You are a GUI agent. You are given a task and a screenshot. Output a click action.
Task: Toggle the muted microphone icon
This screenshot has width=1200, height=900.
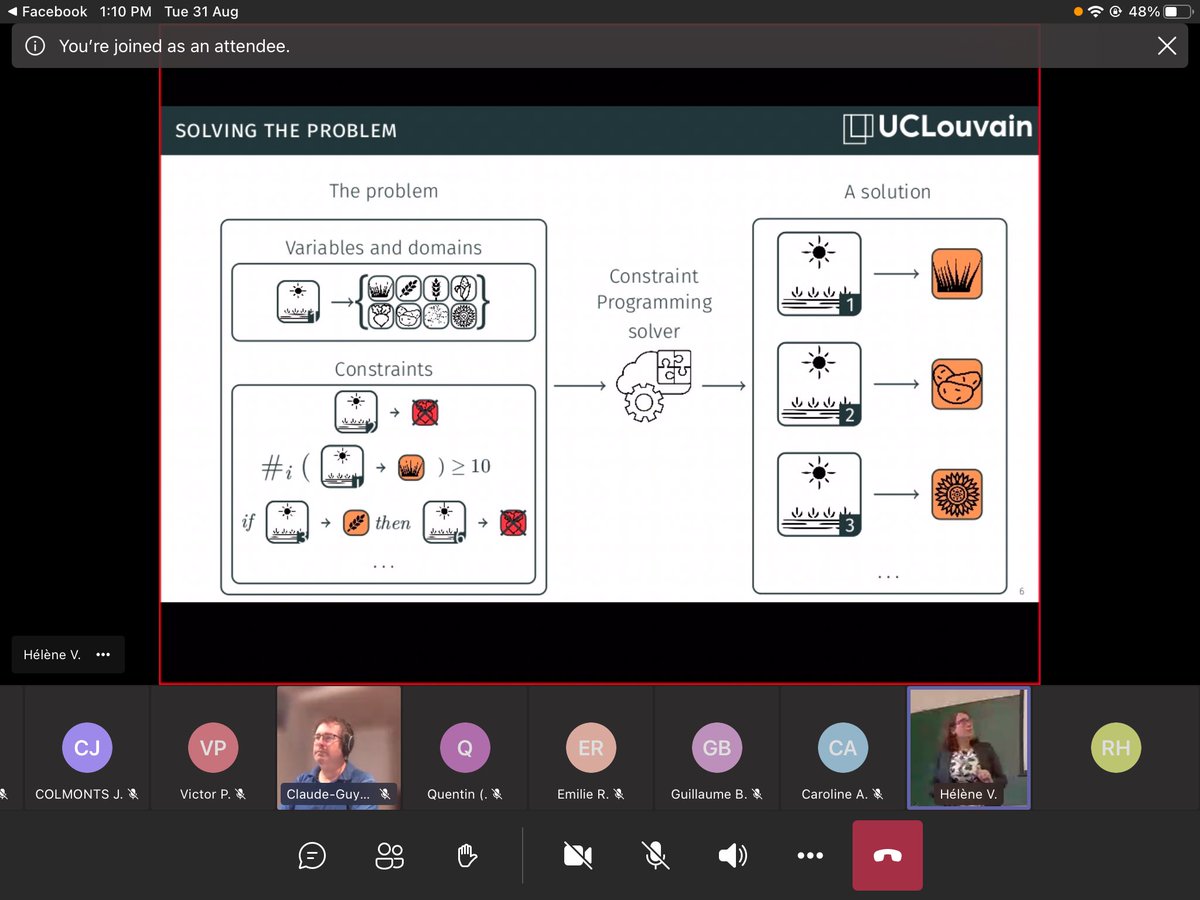655,855
